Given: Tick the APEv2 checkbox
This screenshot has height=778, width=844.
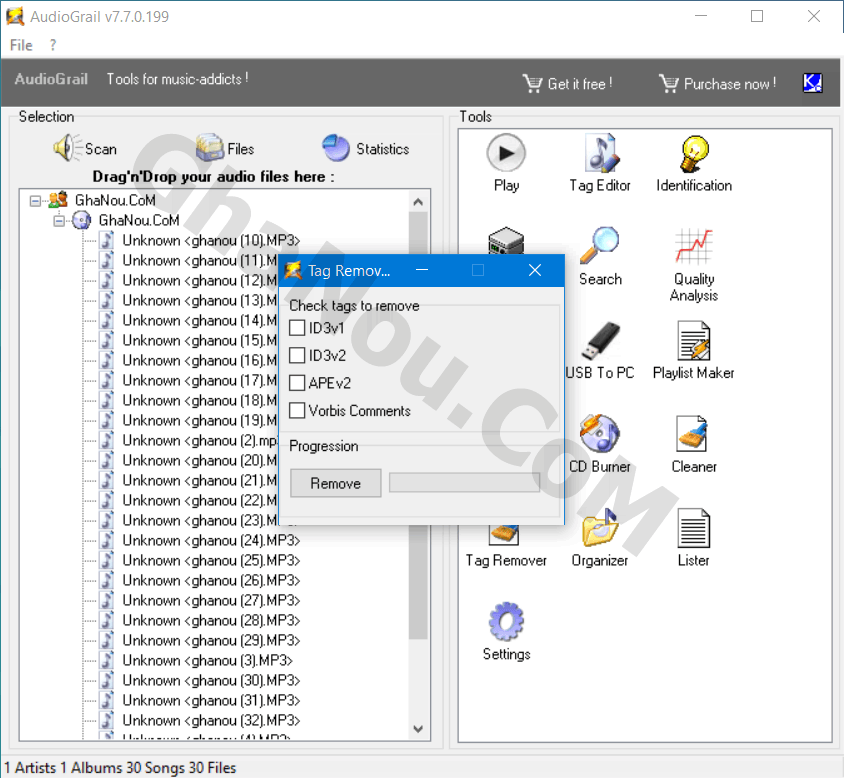Looking at the screenshot, I should pos(297,383).
